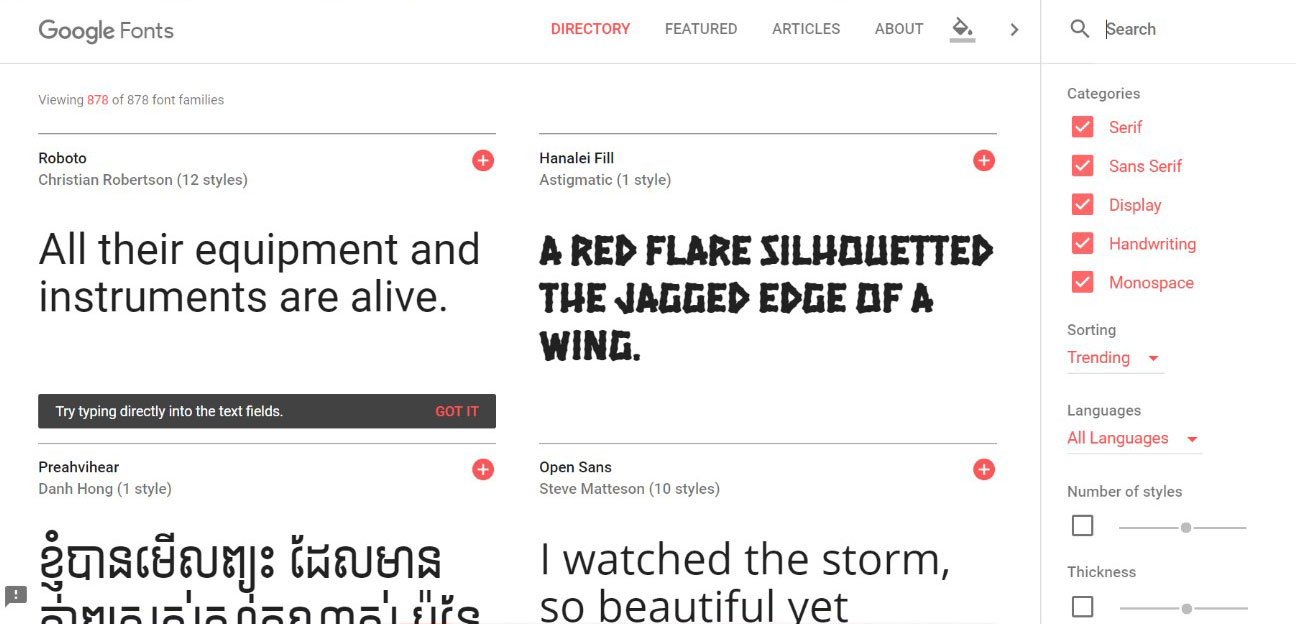Uncheck the Monospace category

[x=1082, y=283]
